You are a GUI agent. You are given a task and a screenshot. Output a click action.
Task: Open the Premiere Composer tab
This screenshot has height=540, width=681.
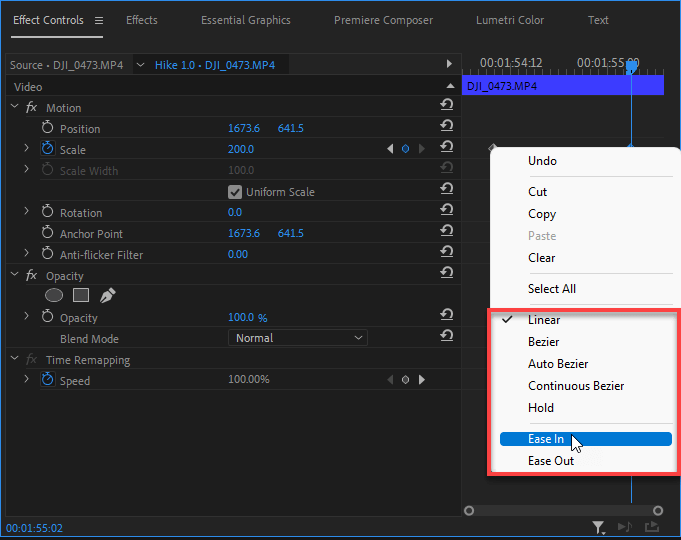pyautogui.click(x=383, y=20)
